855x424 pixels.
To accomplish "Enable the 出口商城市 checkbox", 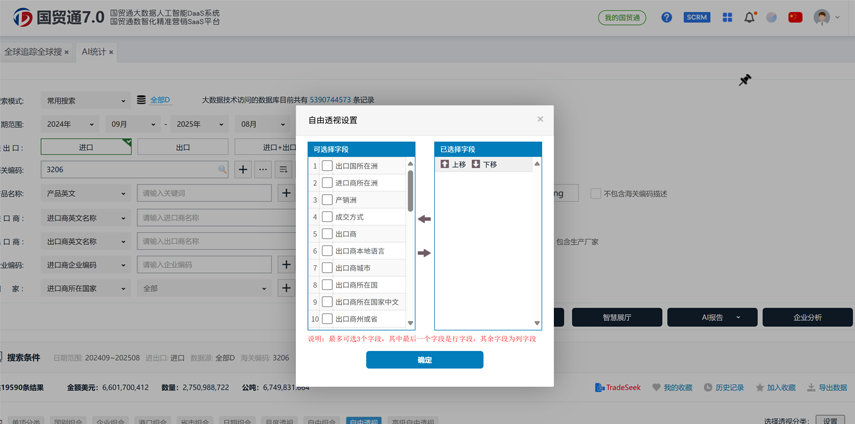I will 327,268.
